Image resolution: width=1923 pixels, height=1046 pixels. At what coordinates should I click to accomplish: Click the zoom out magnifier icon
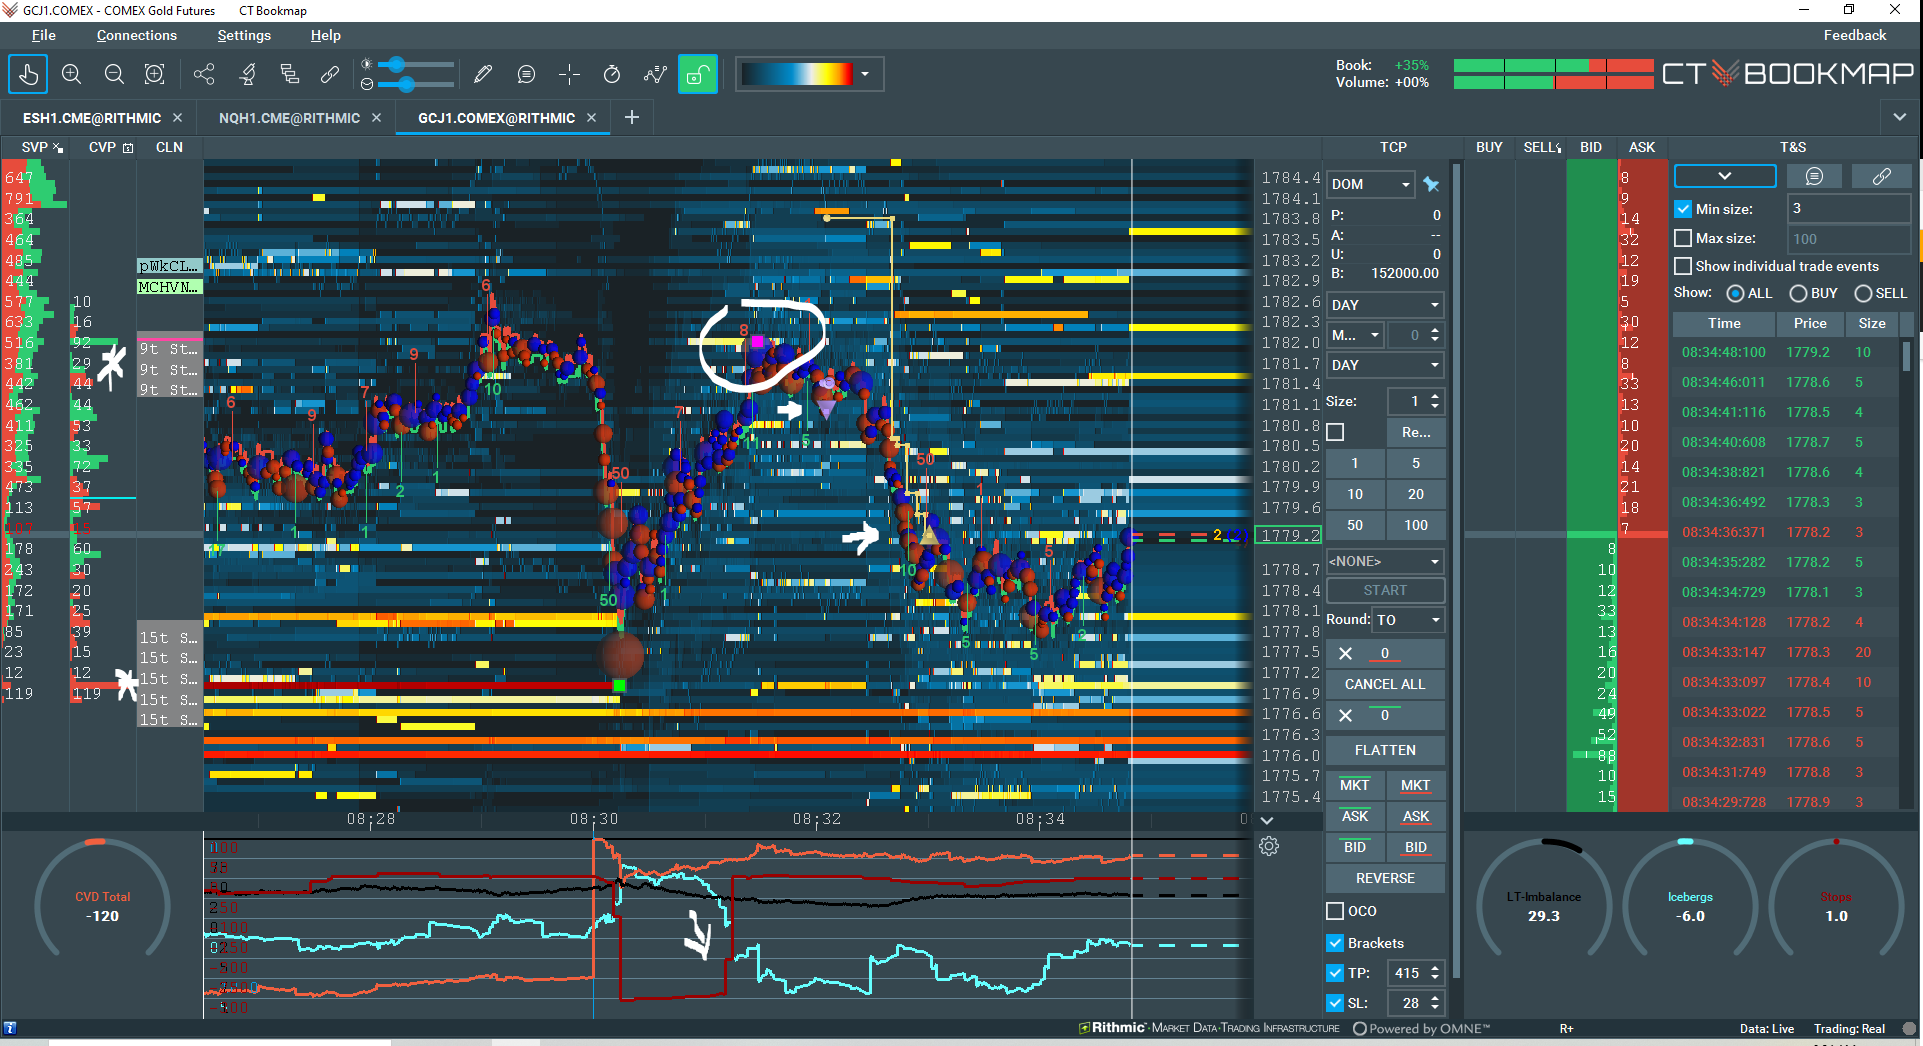click(x=114, y=74)
